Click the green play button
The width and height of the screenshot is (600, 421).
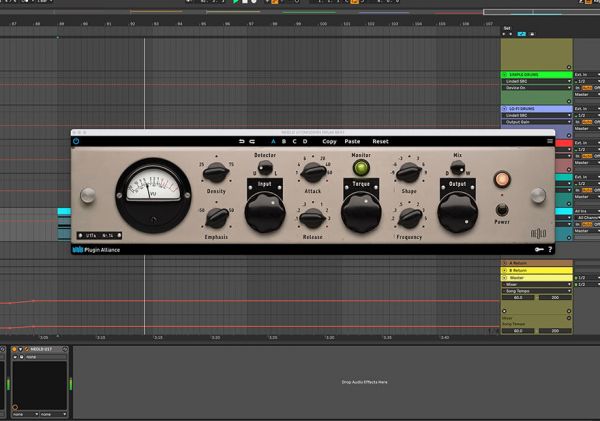pyautogui.click(x=236, y=2)
